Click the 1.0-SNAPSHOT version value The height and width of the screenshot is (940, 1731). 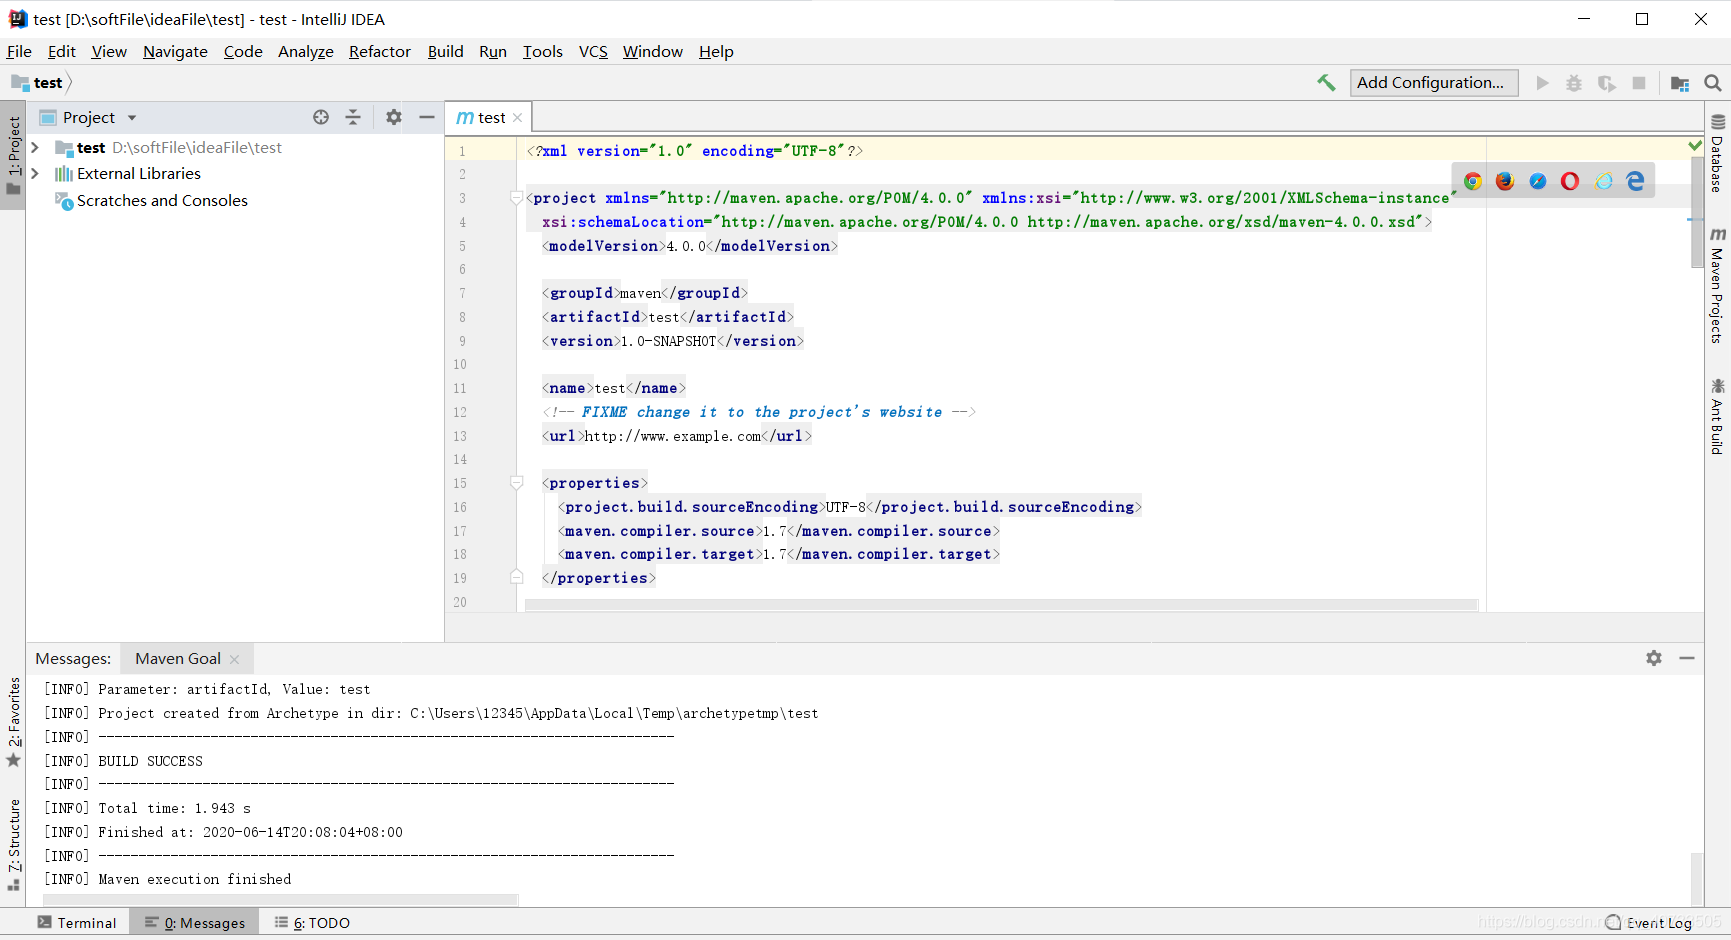point(669,341)
